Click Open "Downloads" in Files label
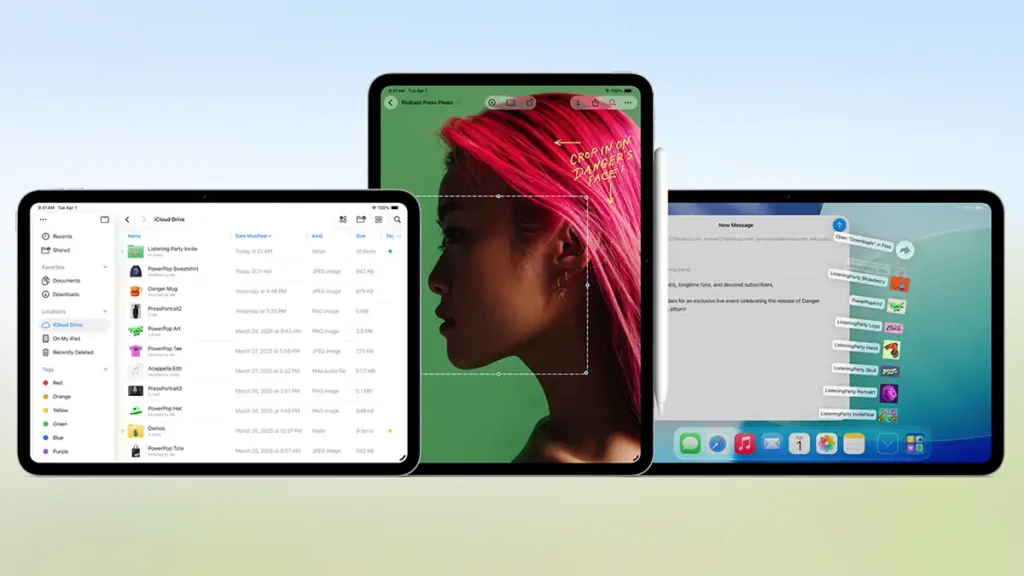Viewport: 1024px width, 576px height. [x=863, y=241]
